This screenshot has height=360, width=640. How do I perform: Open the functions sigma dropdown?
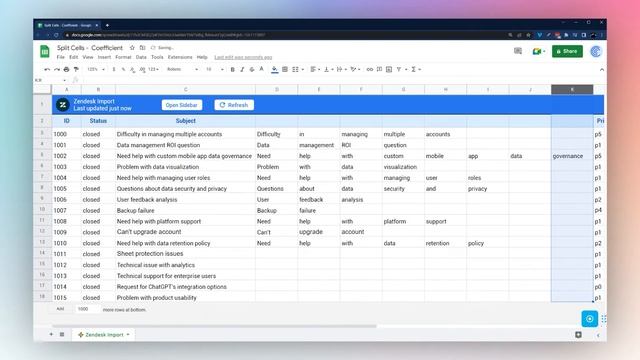[x=416, y=69]
